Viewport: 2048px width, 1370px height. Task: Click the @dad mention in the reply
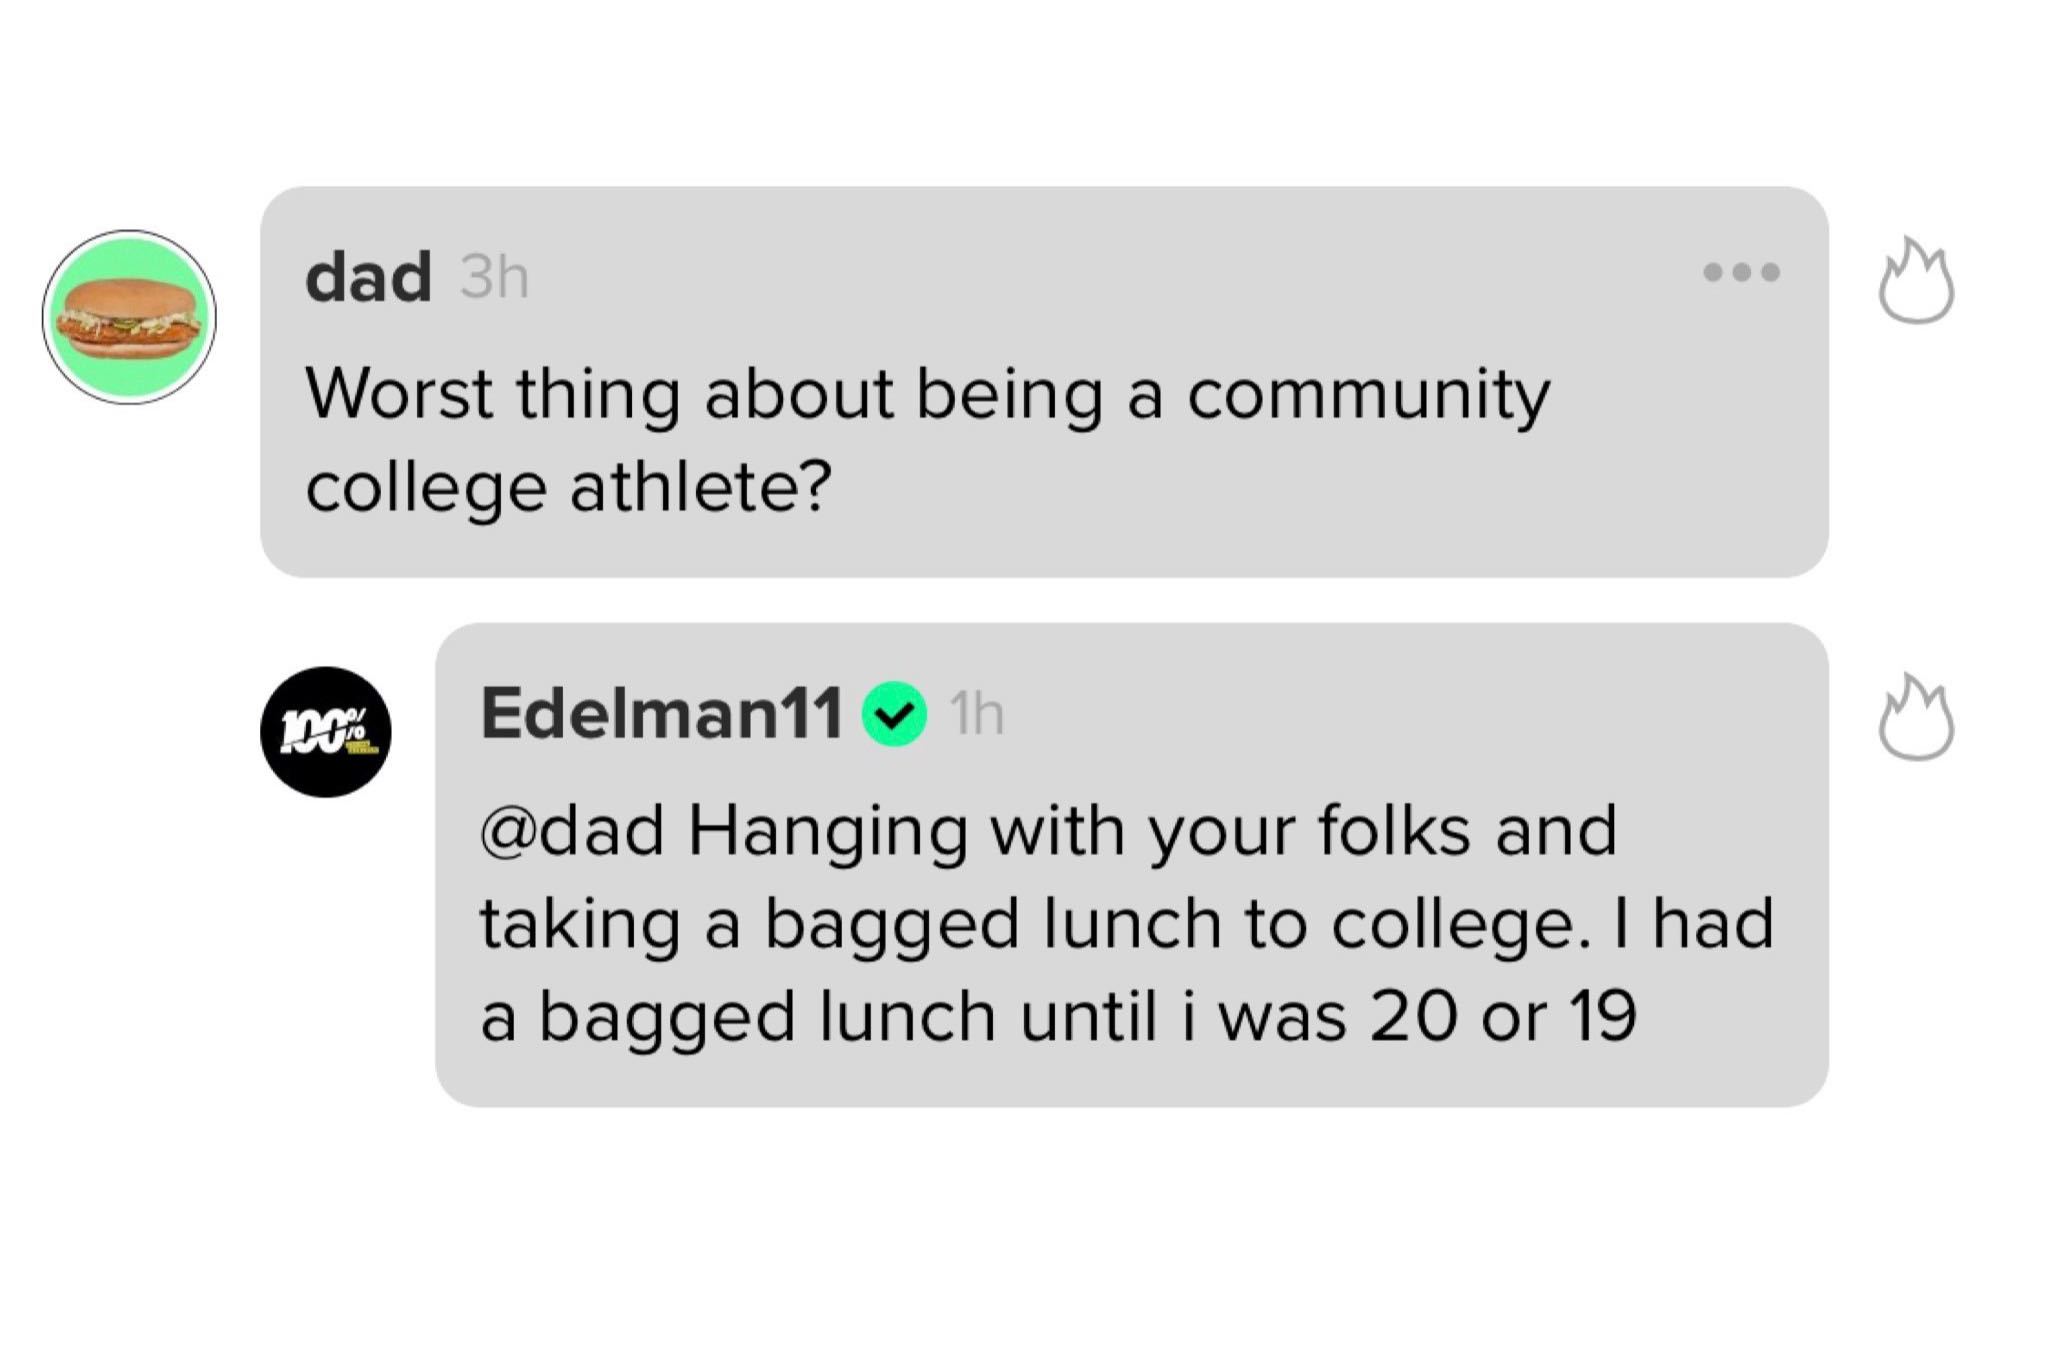(x=572, y=830)
